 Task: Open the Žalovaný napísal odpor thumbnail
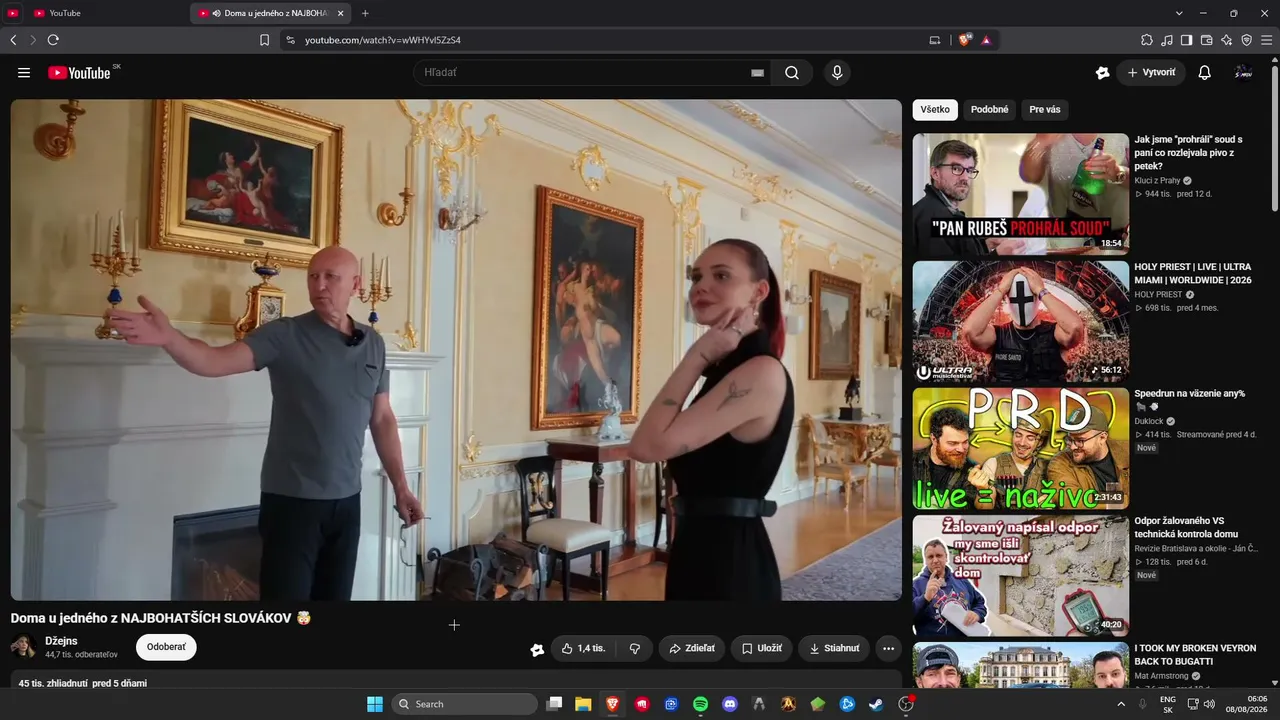(1021, 576)
